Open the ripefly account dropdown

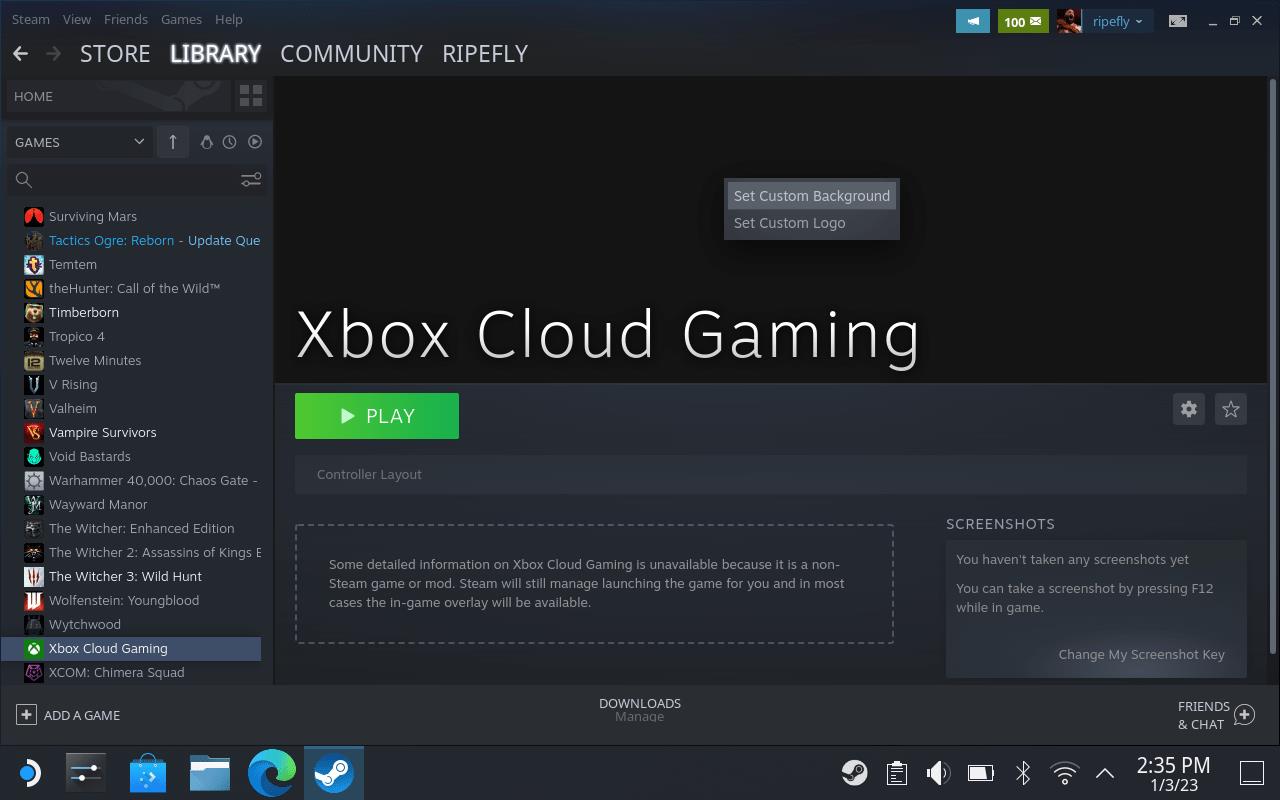coord(1117,21)
